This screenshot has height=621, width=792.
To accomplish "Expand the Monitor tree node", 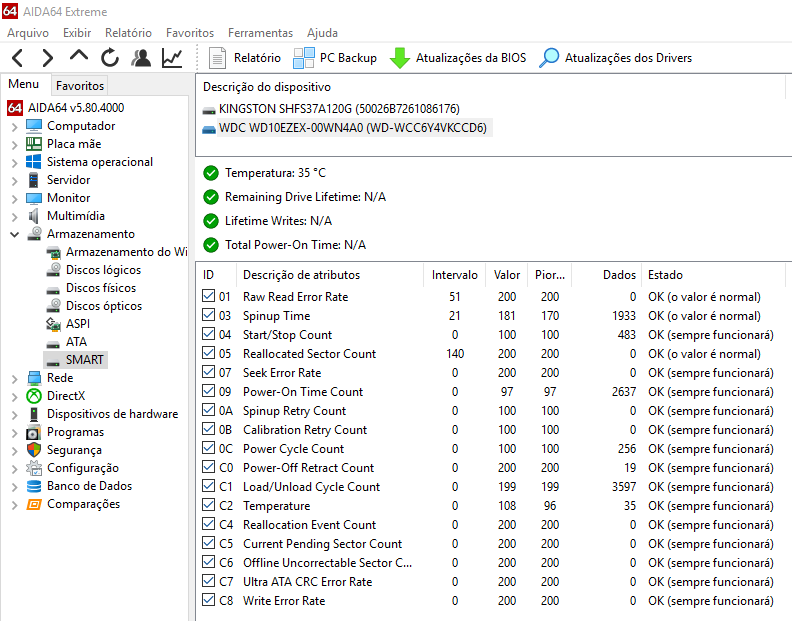I will pyautogui.click(x=15, y=199).
